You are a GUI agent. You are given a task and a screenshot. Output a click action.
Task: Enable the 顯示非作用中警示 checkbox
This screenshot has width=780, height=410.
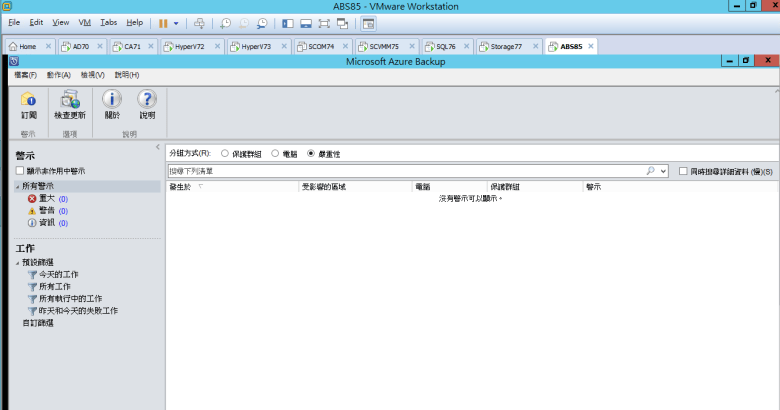coord(19,171)
